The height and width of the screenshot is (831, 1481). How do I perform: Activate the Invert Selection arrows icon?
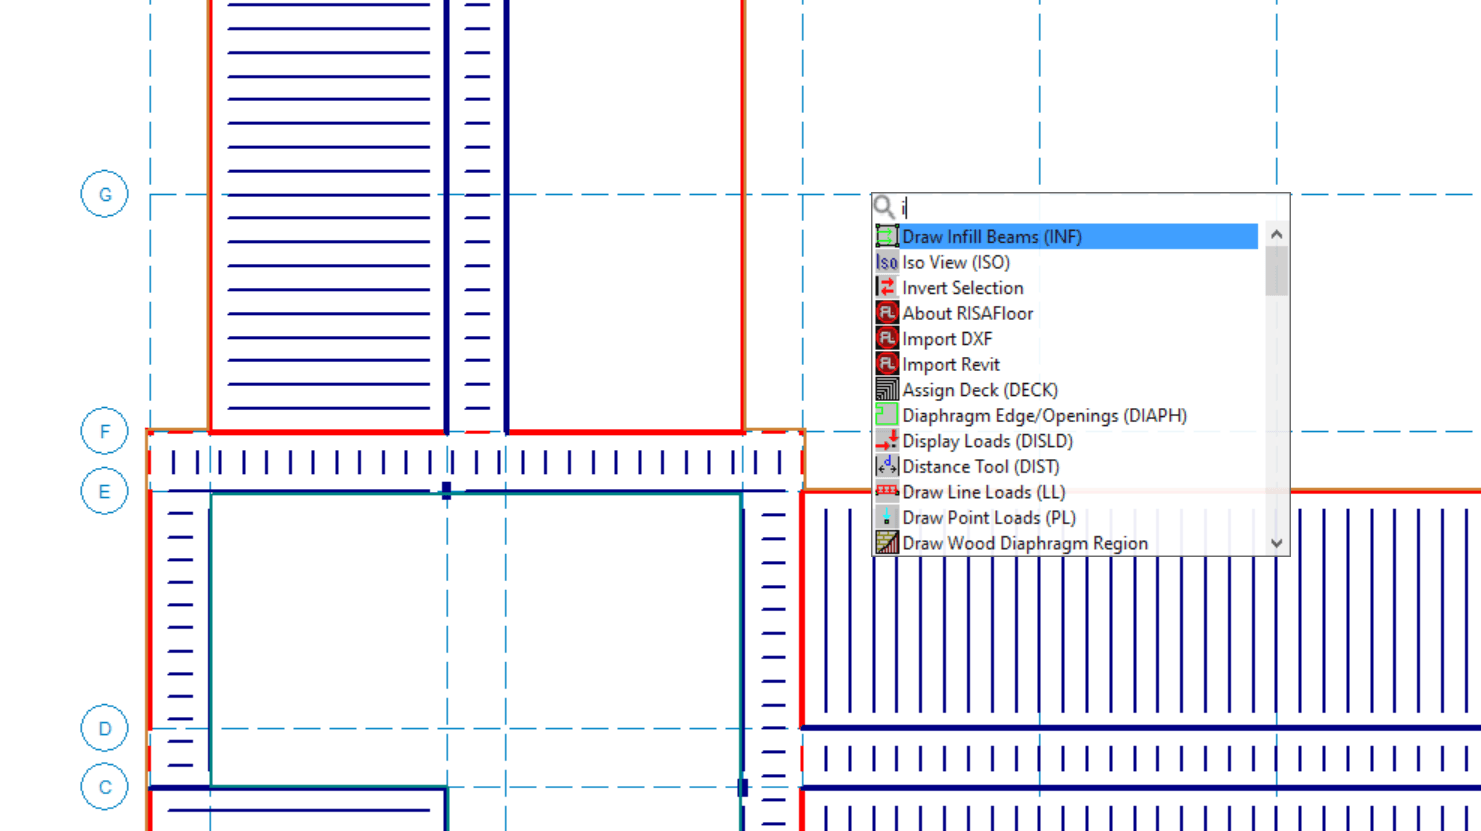click(886, 287)
